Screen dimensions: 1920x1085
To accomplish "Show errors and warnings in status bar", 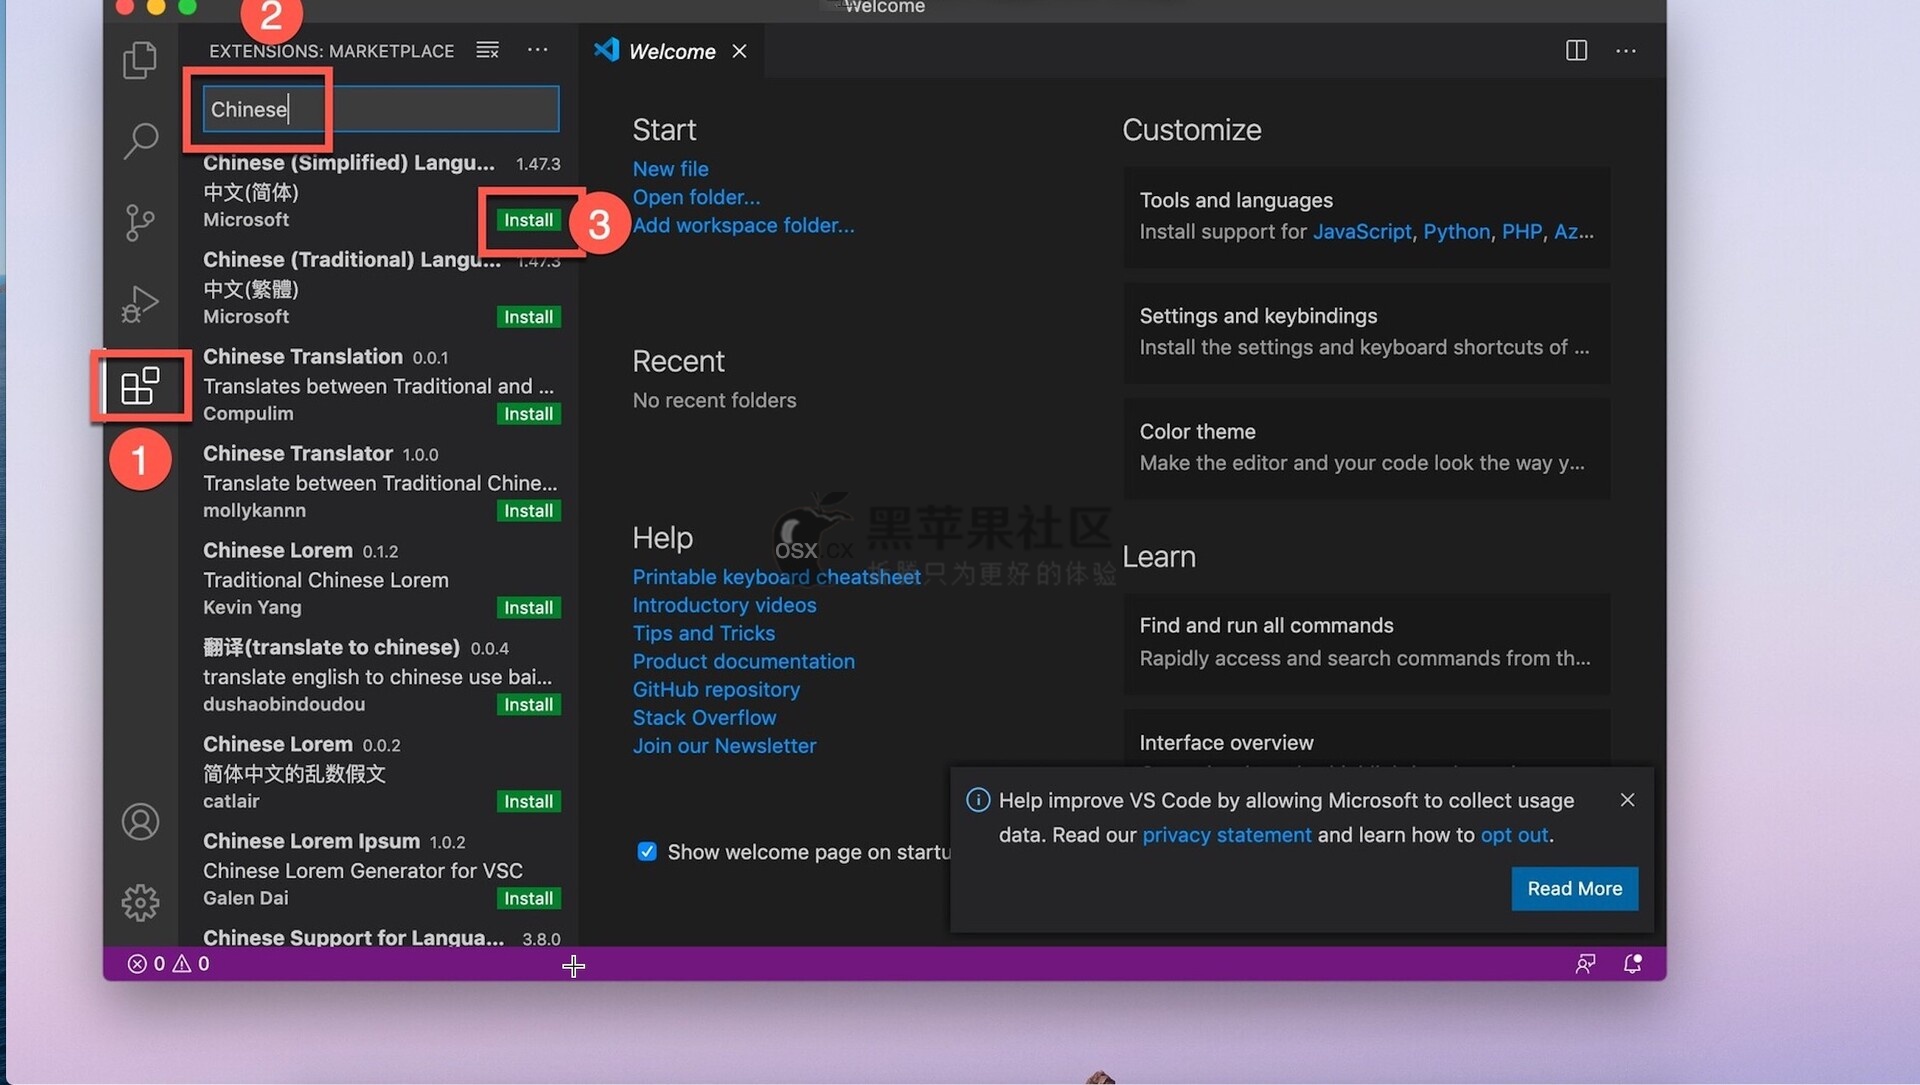I will 168,964.
